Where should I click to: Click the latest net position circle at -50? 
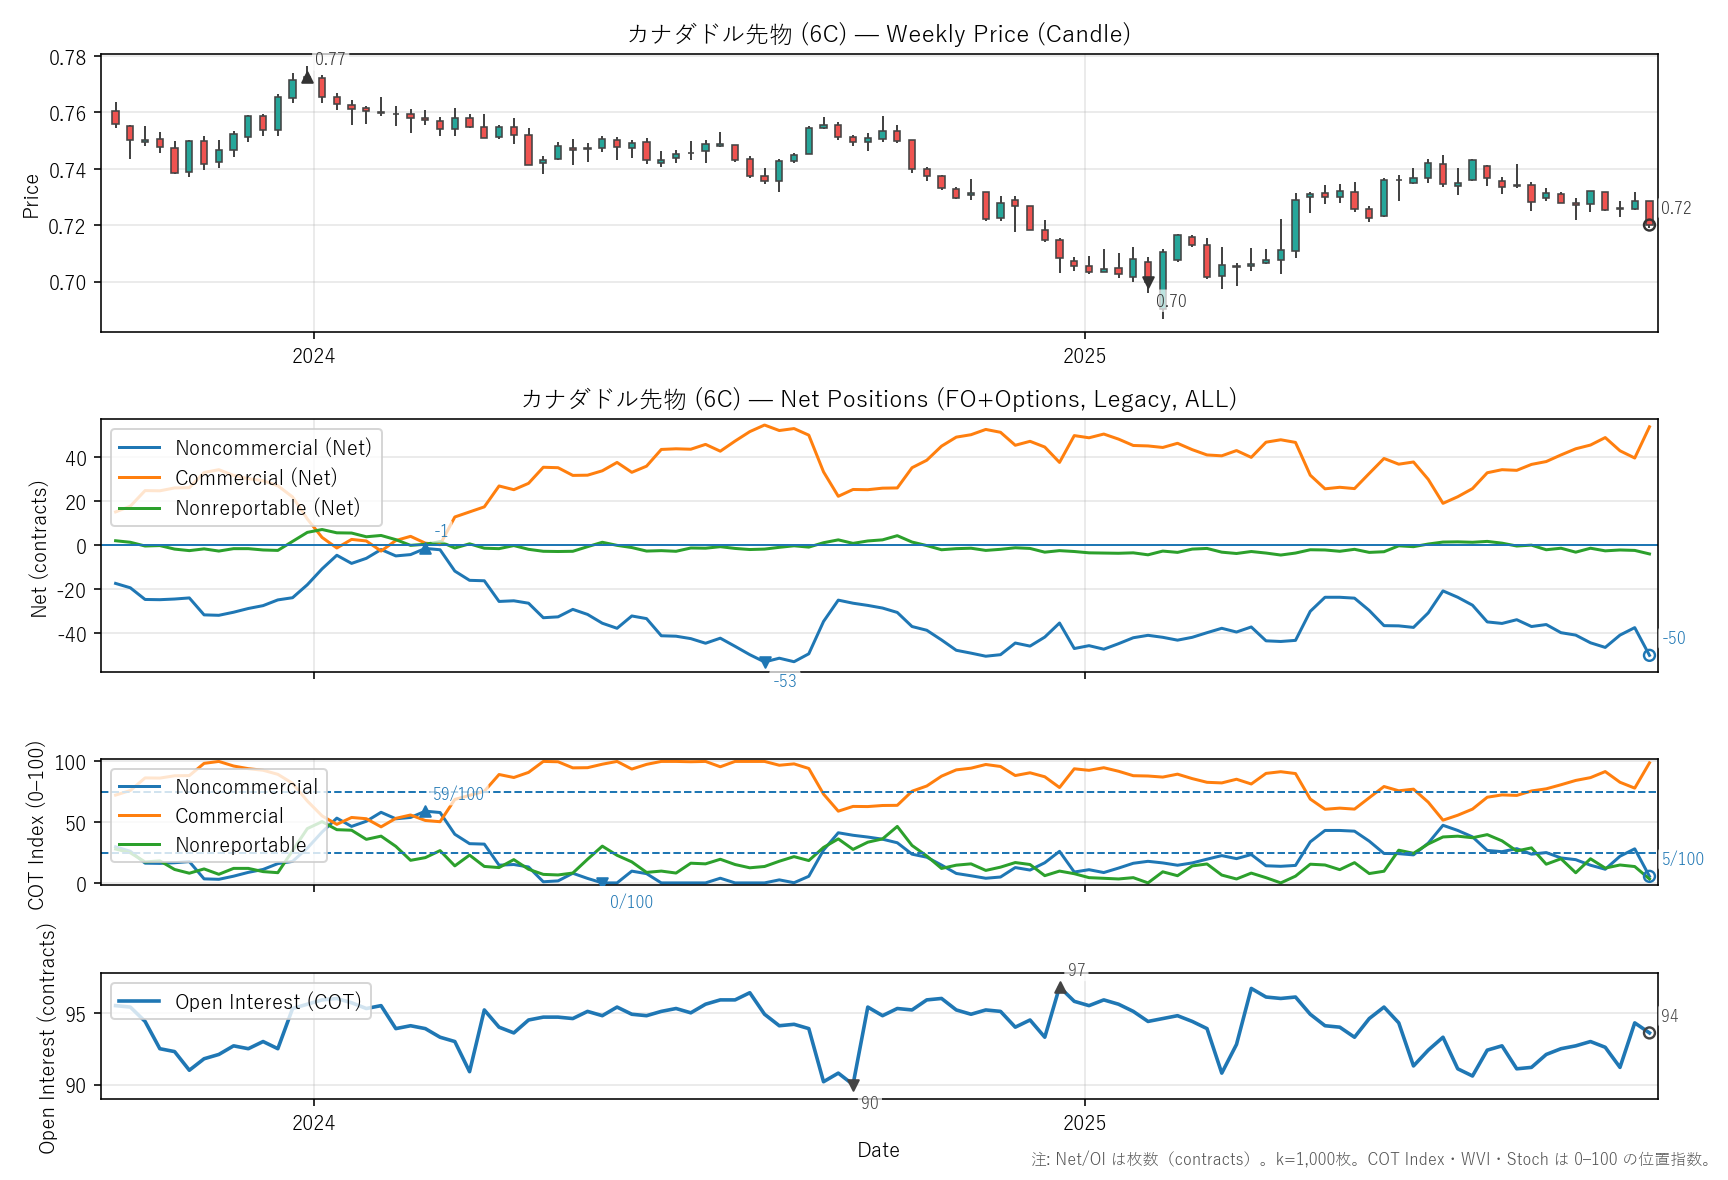click(x=1649, y=655)
